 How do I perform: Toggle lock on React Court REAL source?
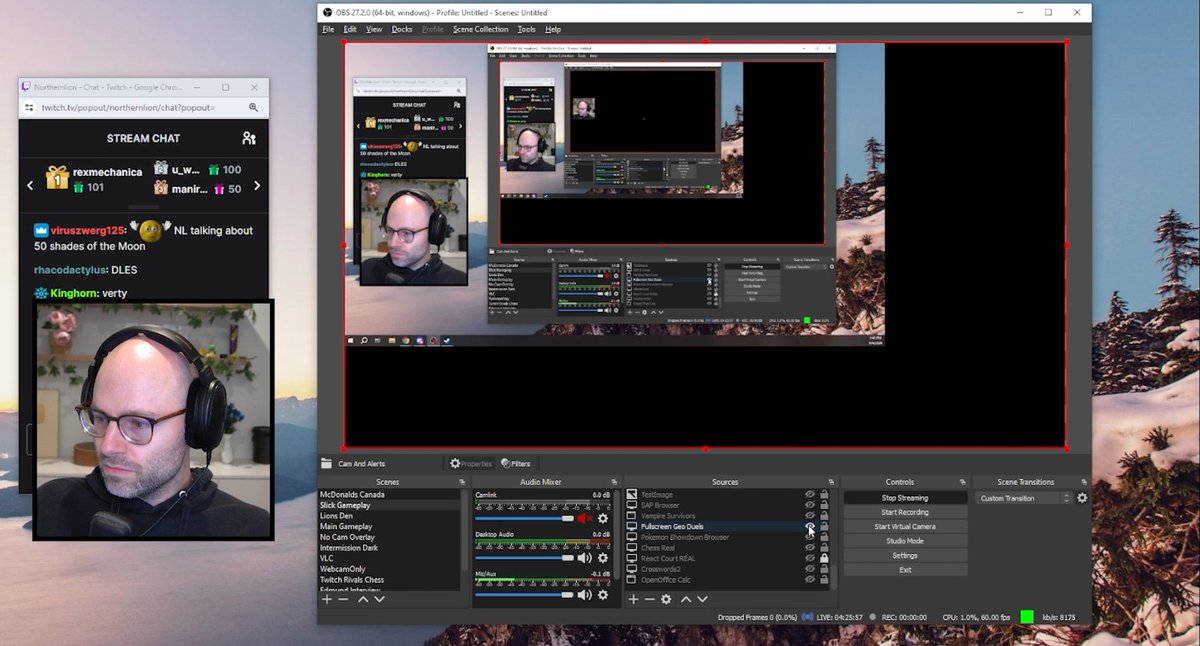click(824, 558)
